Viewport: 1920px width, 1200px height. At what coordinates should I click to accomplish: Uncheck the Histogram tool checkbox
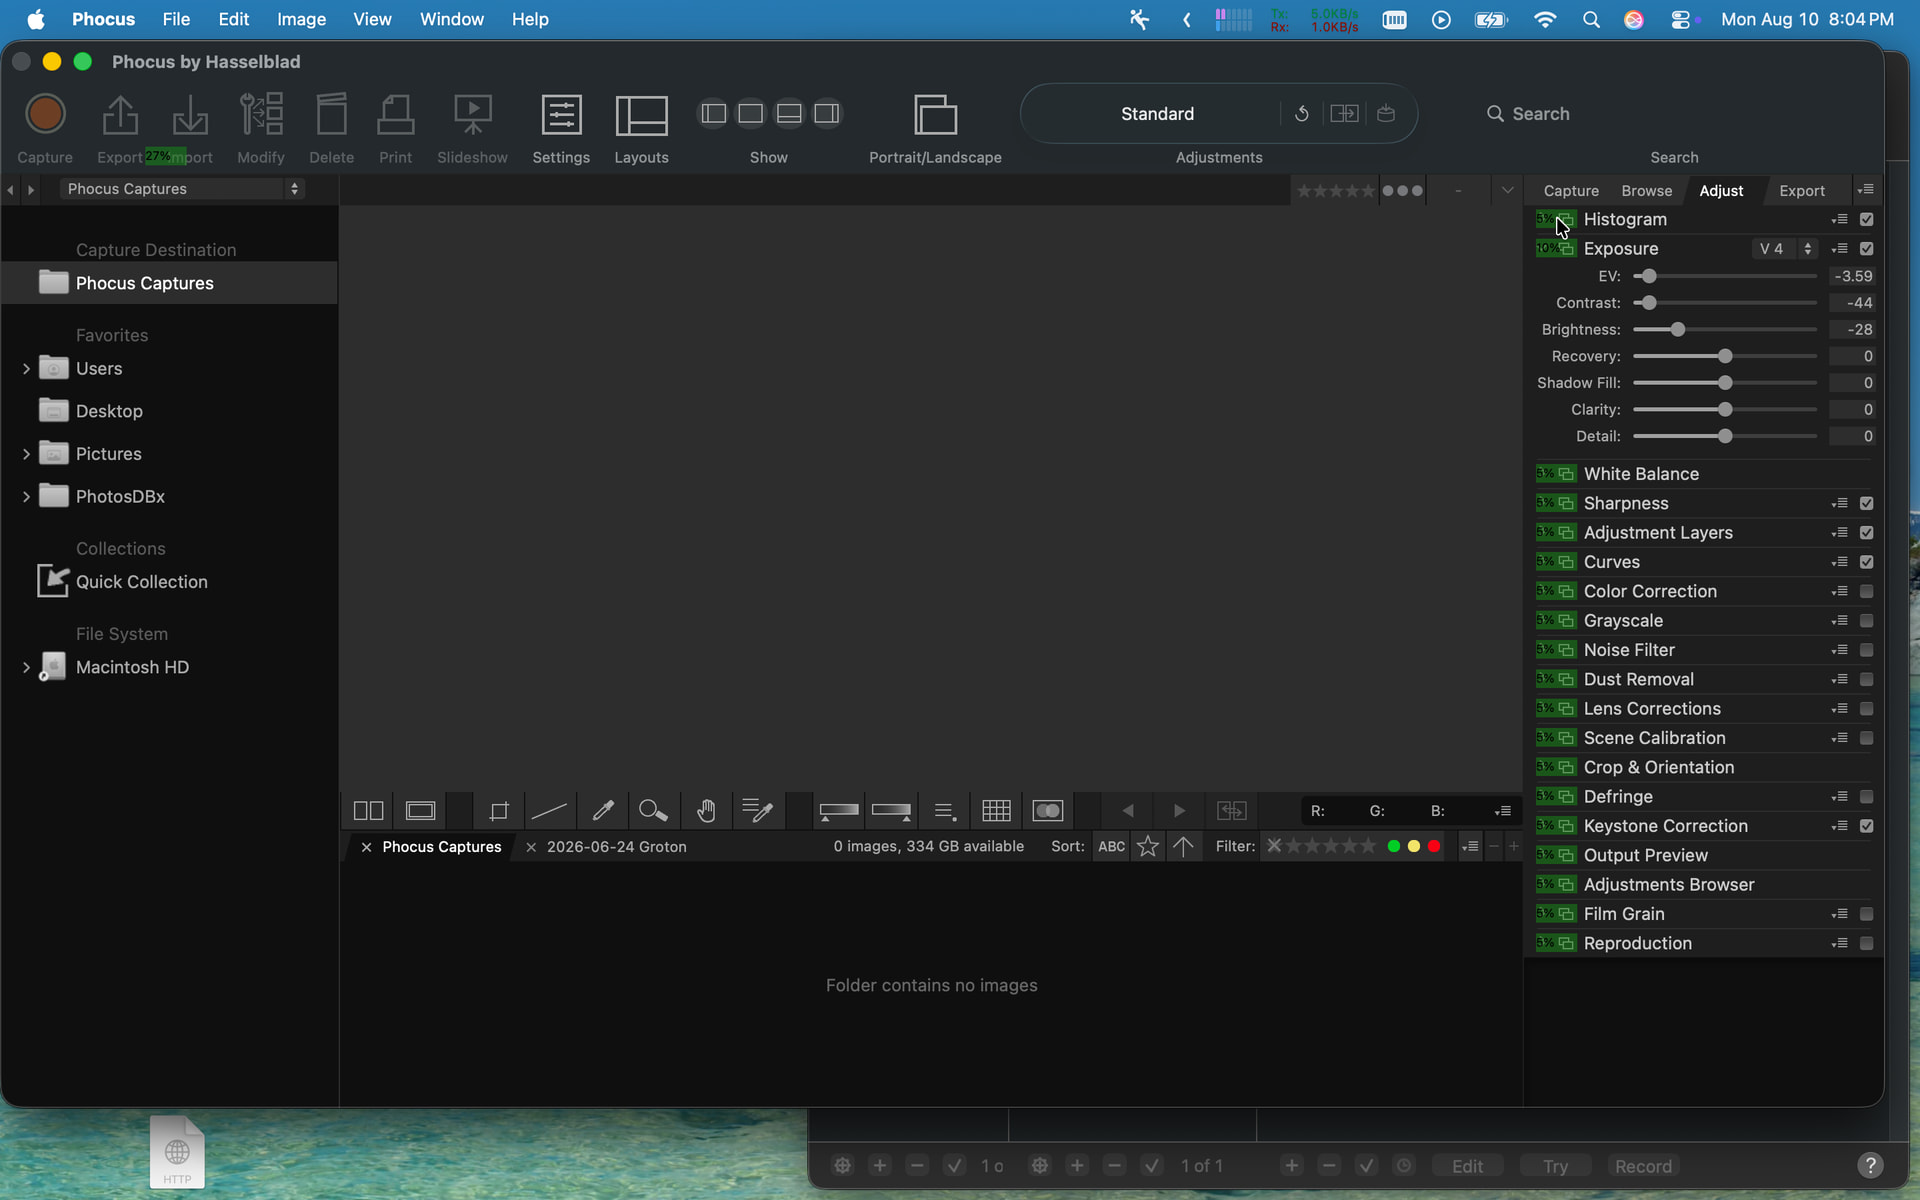tap(1866, 219)
